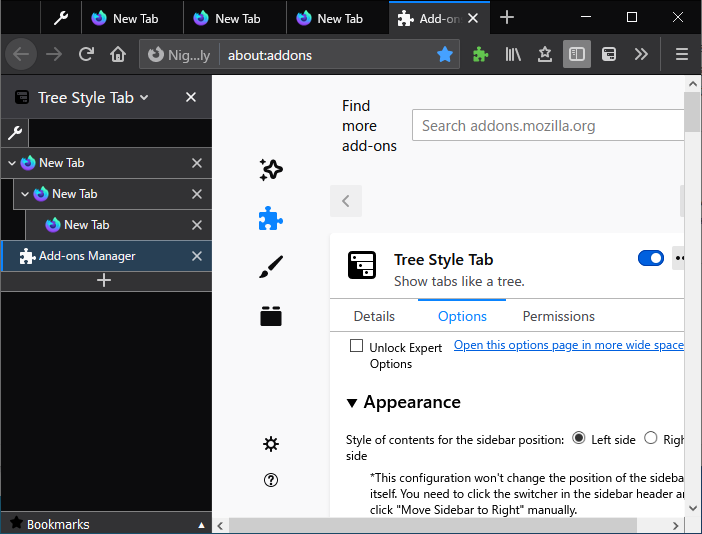Screen dimensions: 702x534
Task: Collapse the Appearance section
Action: (x=352, y=403)
